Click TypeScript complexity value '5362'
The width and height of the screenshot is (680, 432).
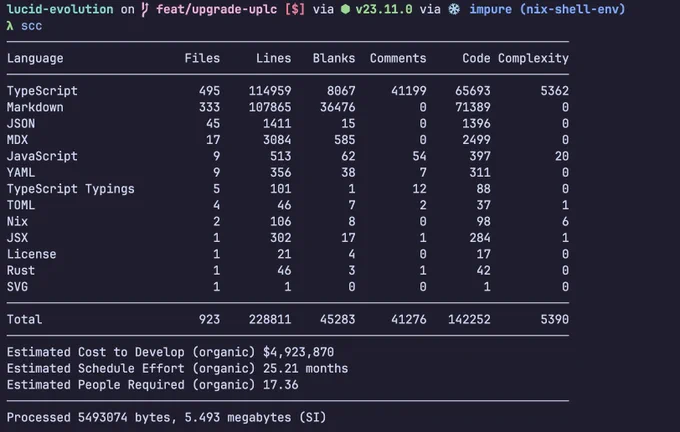pos(555,91)
